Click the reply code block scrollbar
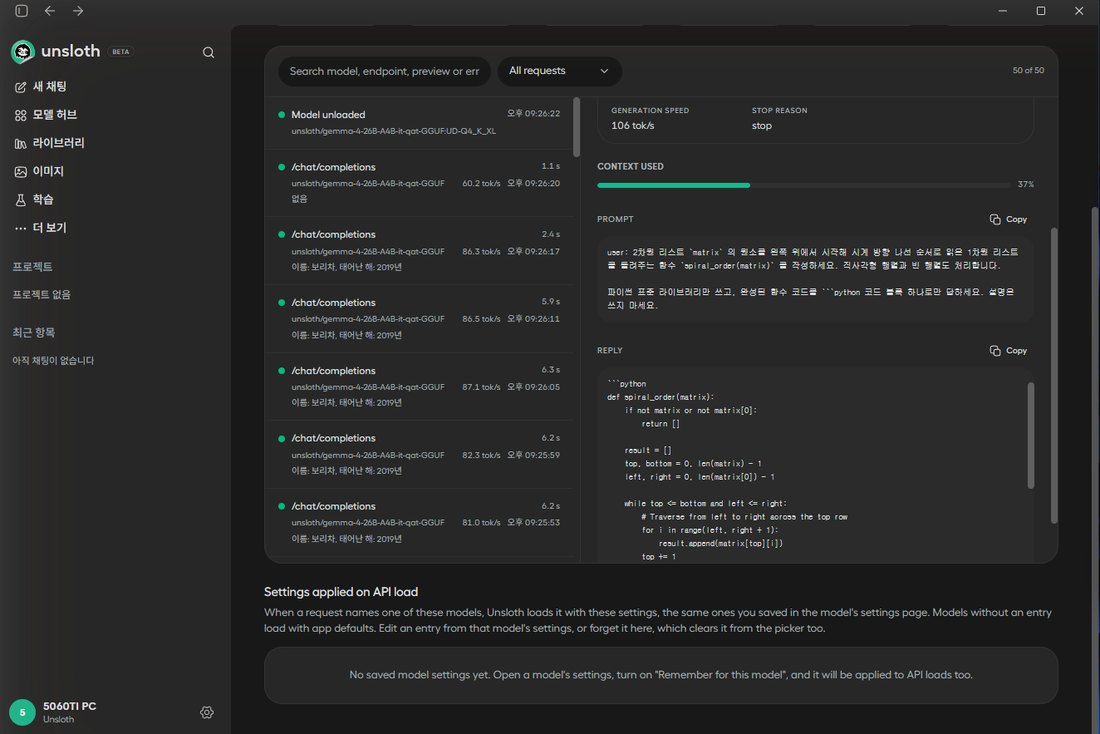The height and width of the screenshot is (734, 1100). coord(1031,435)
